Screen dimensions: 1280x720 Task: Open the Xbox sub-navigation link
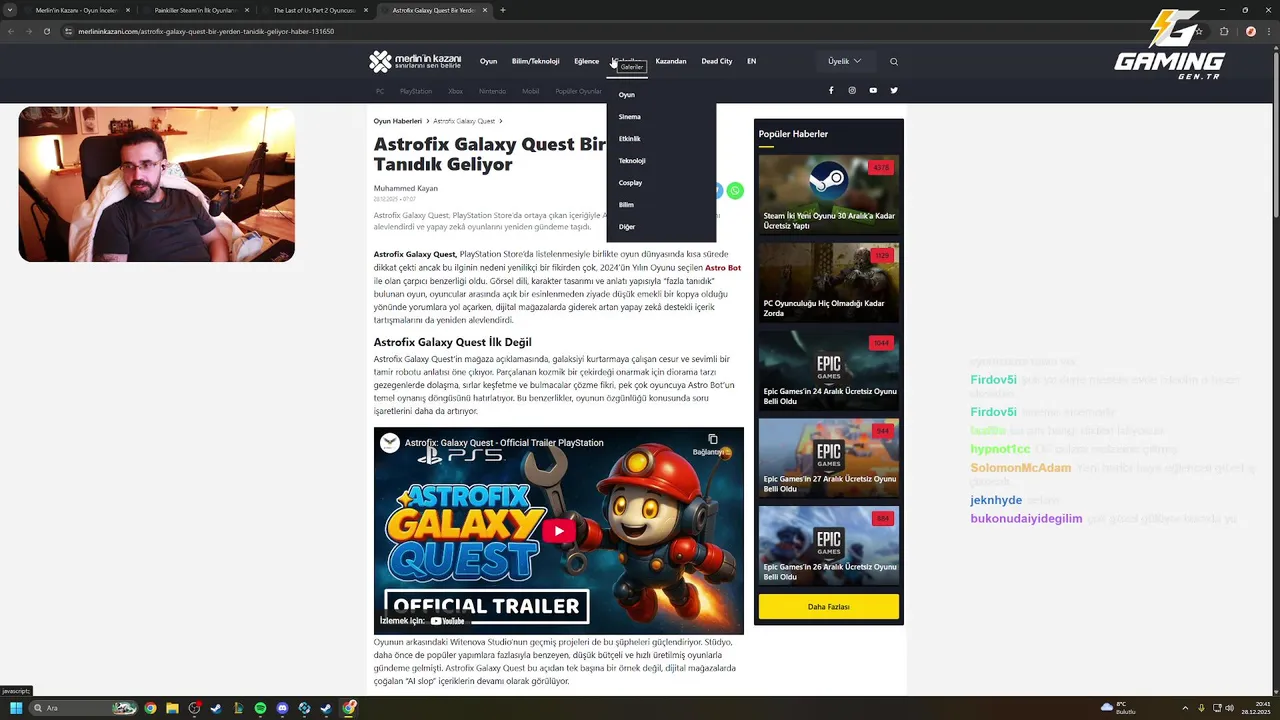click(x=455, y=91)
